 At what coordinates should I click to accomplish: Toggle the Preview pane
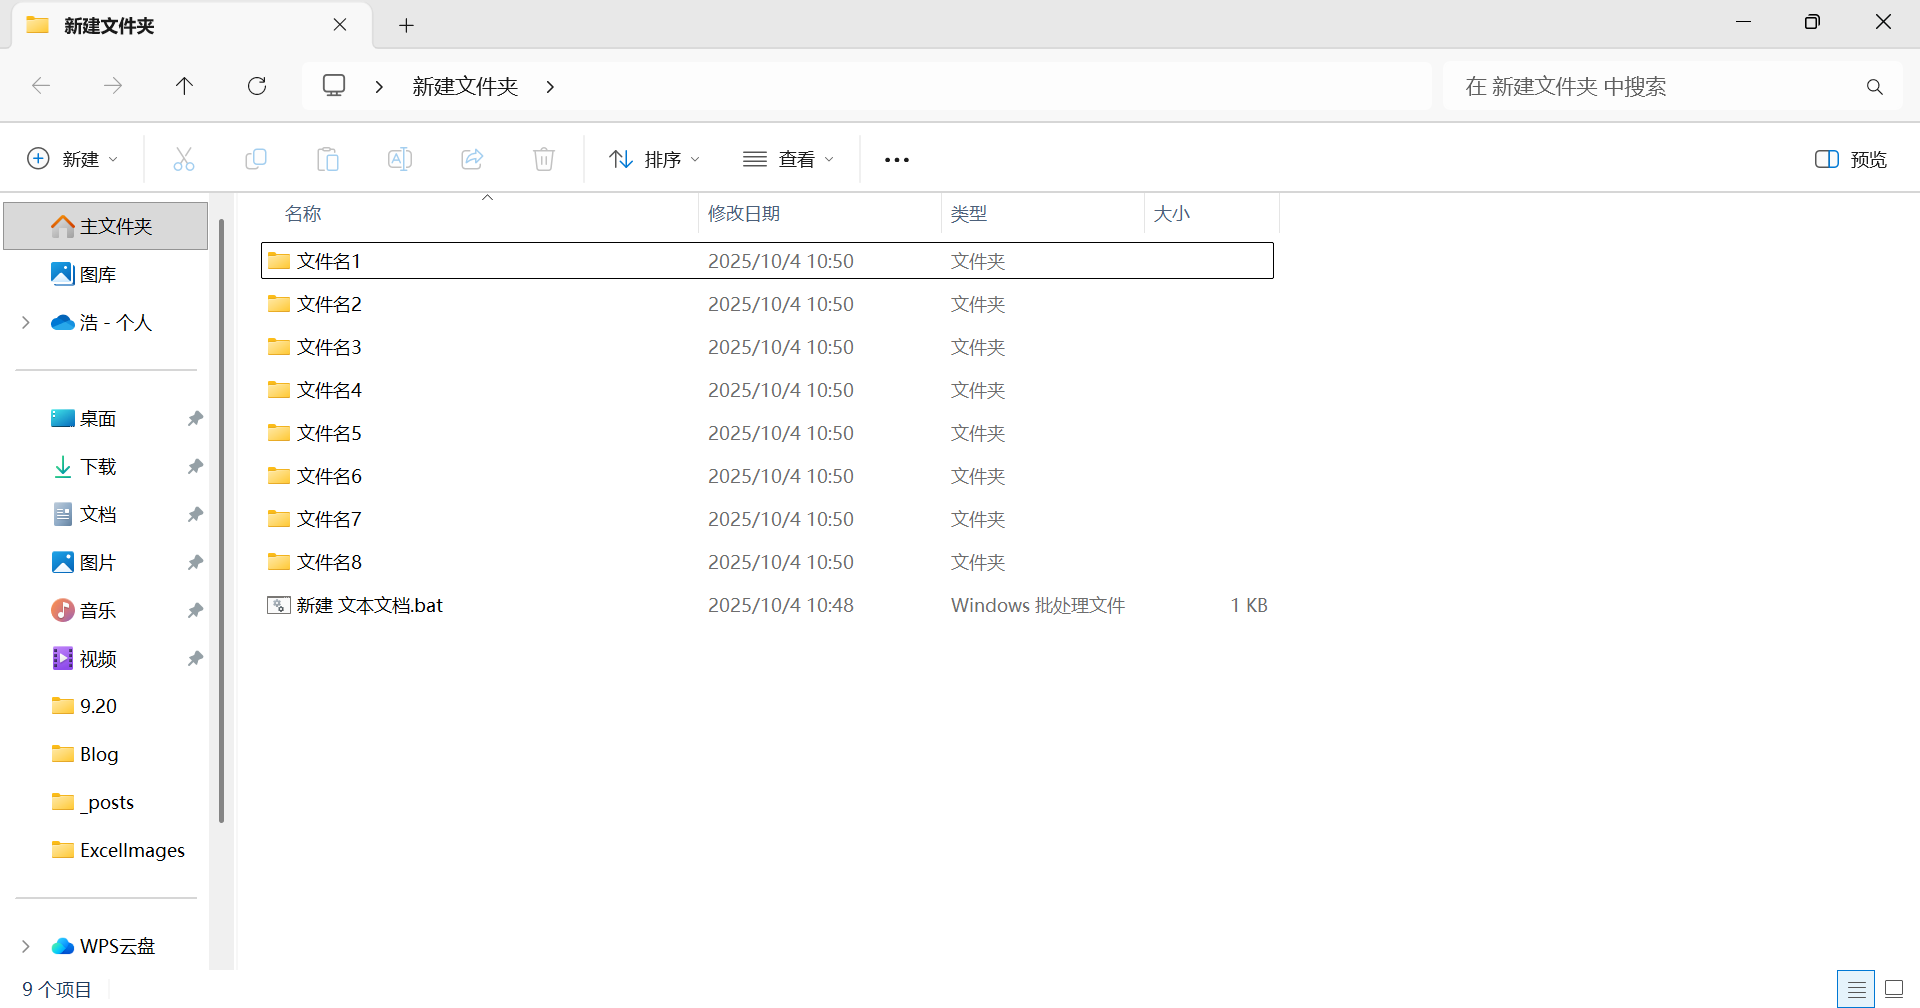pyautogui.click(x=1850, y=159)
